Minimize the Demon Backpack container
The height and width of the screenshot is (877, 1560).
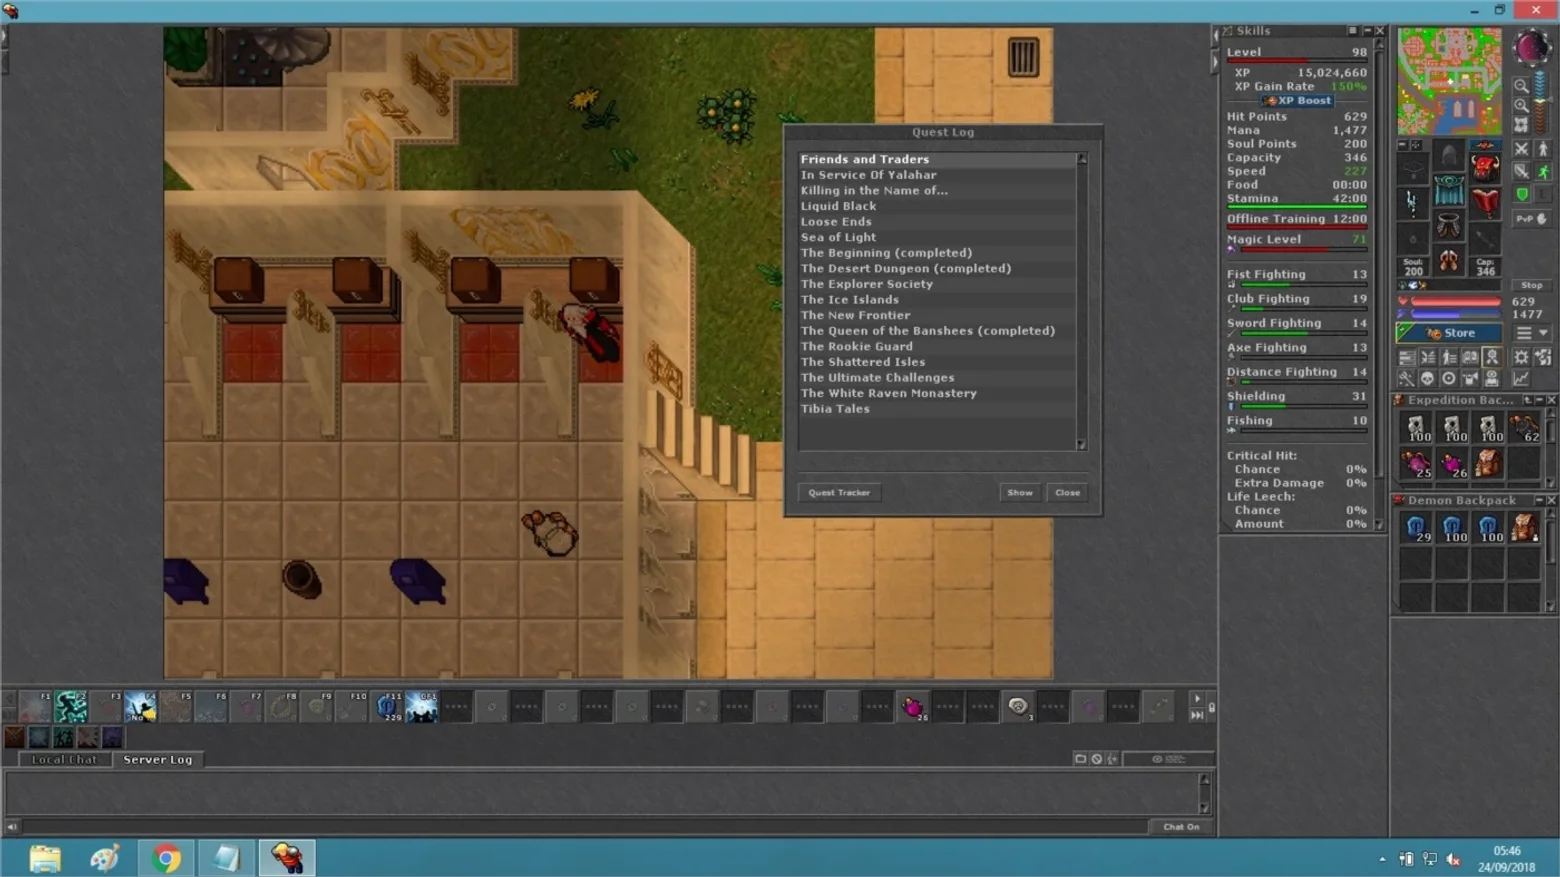(1540, 500)
